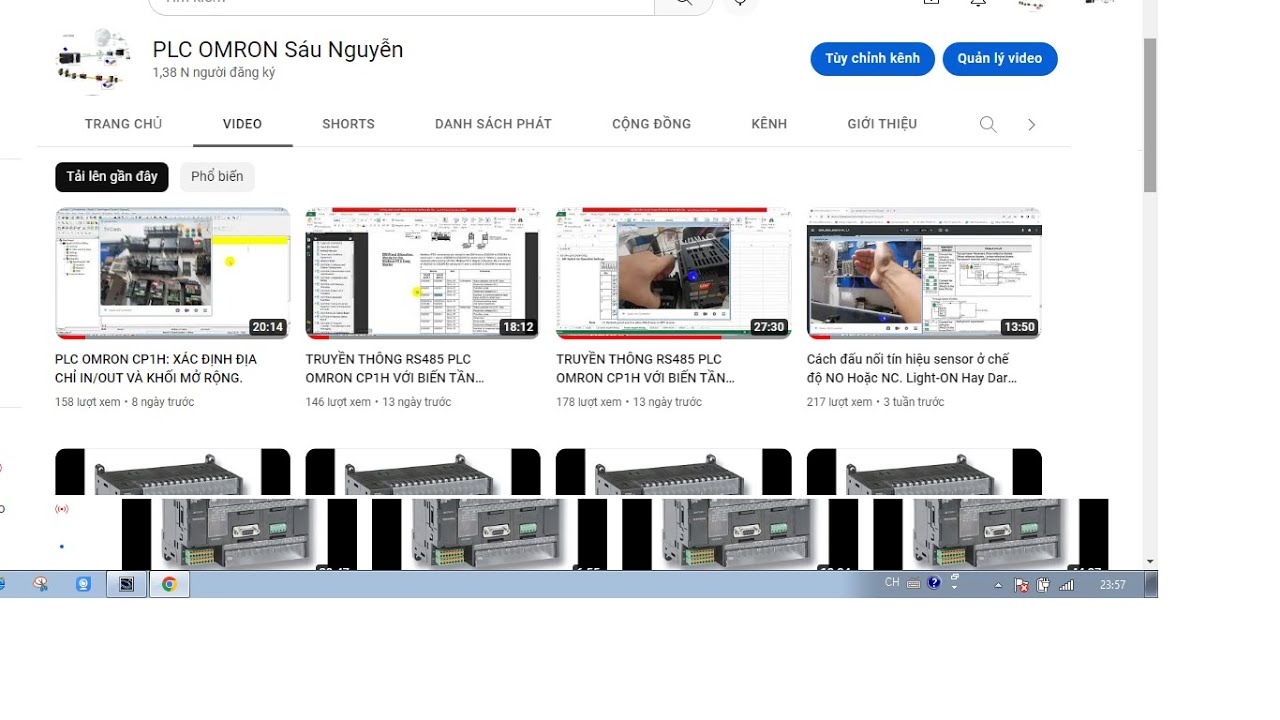Screen dimensions: 1280x720
Task: Open the CỘNG ĐỒNG tab
Action: tap(651, 124)
